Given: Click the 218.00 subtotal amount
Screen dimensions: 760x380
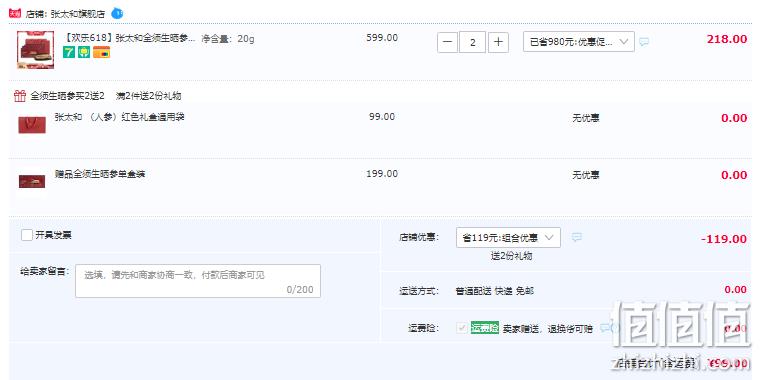Looking at the screenshot, I should coord(727,39).
